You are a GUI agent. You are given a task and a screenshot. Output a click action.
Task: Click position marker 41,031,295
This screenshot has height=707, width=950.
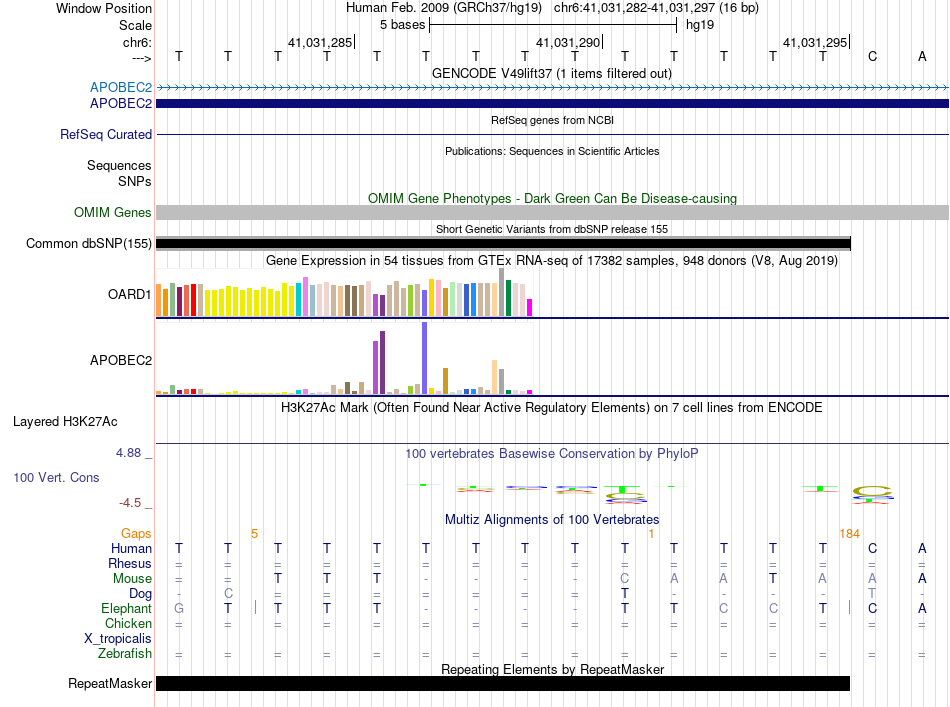tap(815, 42)
